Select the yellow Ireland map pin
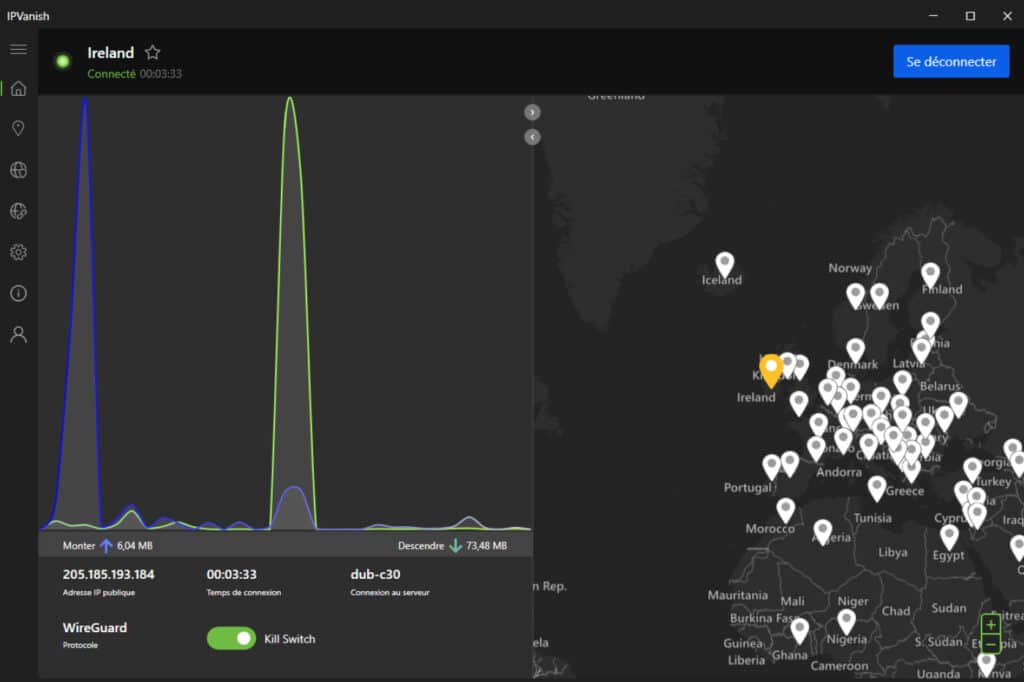The width and height of the screenshot is (1024, 682). click(770, 369)
